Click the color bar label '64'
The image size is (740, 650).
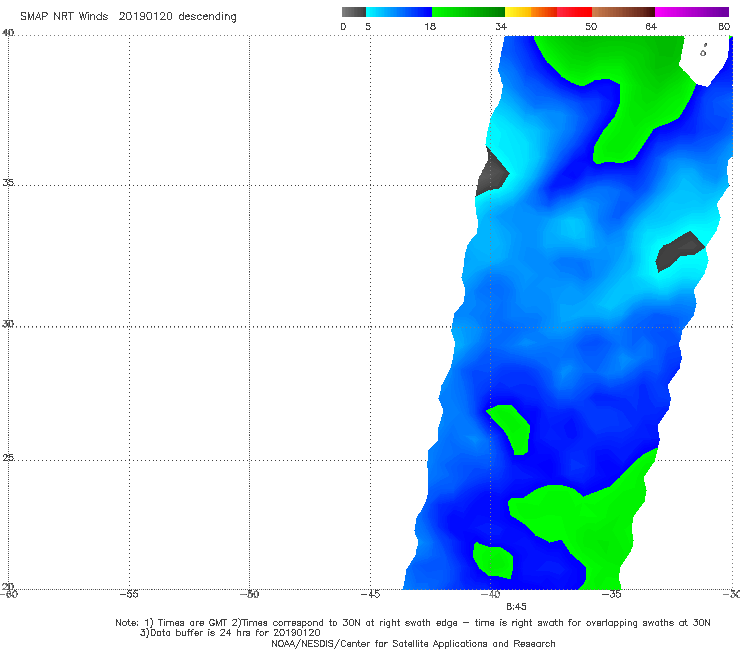651,27
